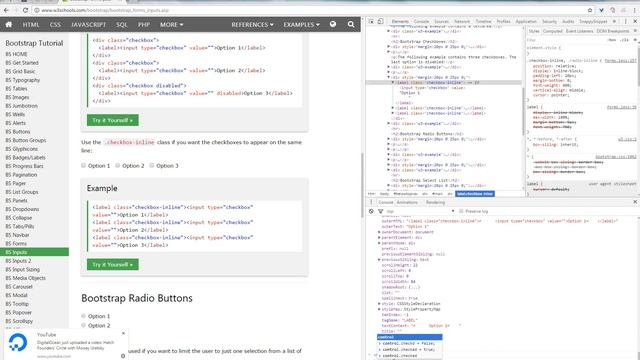Click the browser address bar URL
Screen dimensions: 640x360
(x=105, y=10)
